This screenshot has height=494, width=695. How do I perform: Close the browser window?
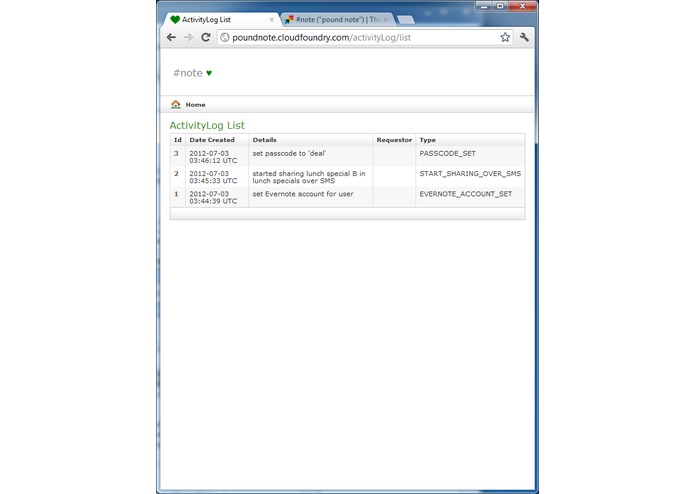click(522, 6)
